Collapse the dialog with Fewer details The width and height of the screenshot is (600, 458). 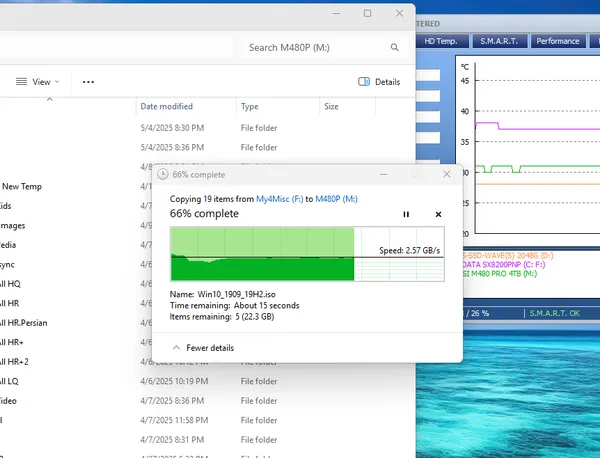coord(203,348)
